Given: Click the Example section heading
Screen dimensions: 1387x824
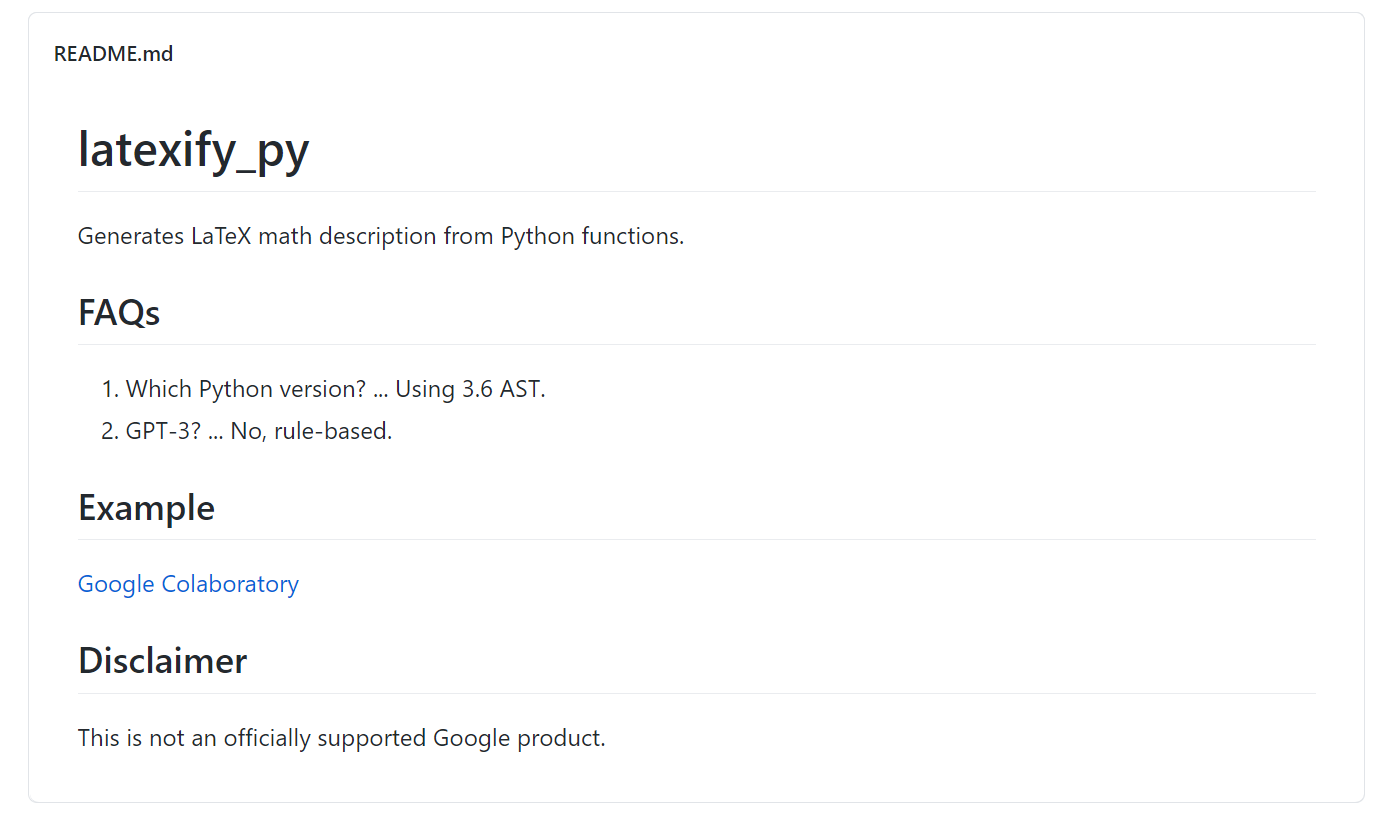Looking at the screenshot, I should click(x=146, y=508).
